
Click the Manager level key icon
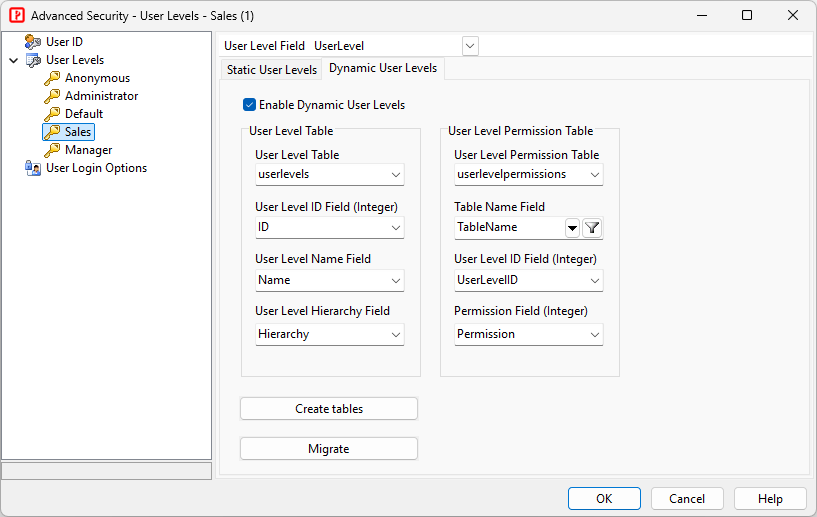pos(52,150)
